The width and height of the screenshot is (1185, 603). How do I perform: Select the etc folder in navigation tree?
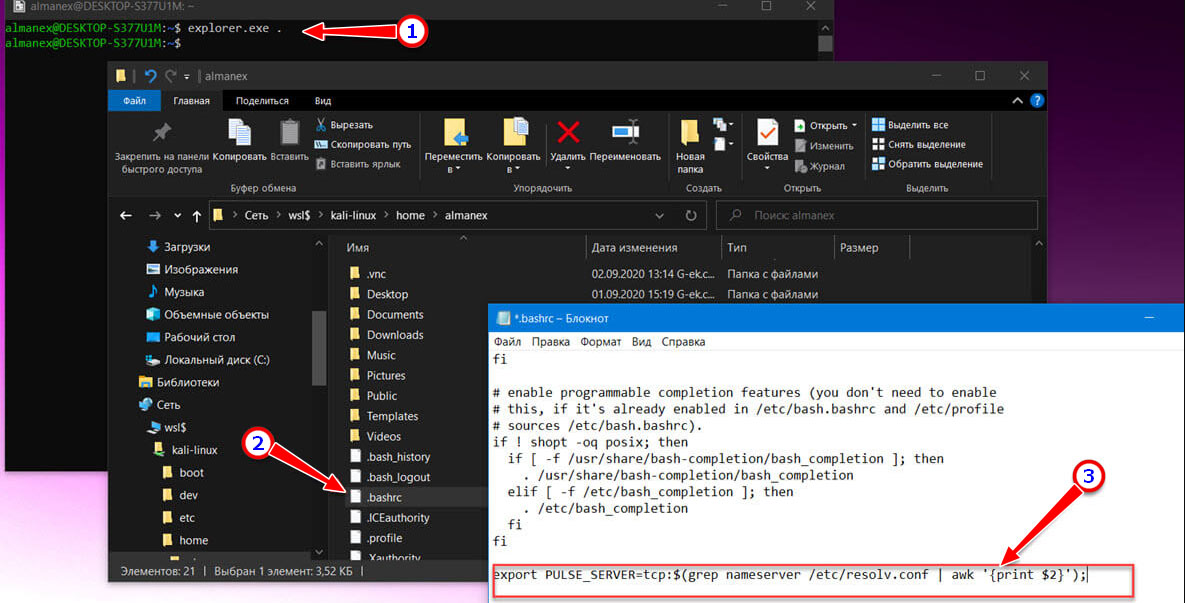(178, 518)
